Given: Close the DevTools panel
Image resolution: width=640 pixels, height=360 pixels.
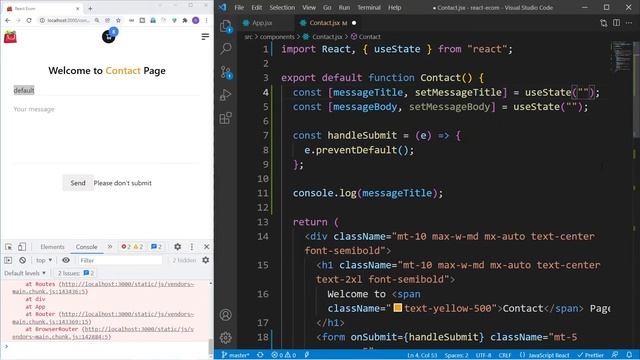Looking at the screenshot, I should click(207, 247).
